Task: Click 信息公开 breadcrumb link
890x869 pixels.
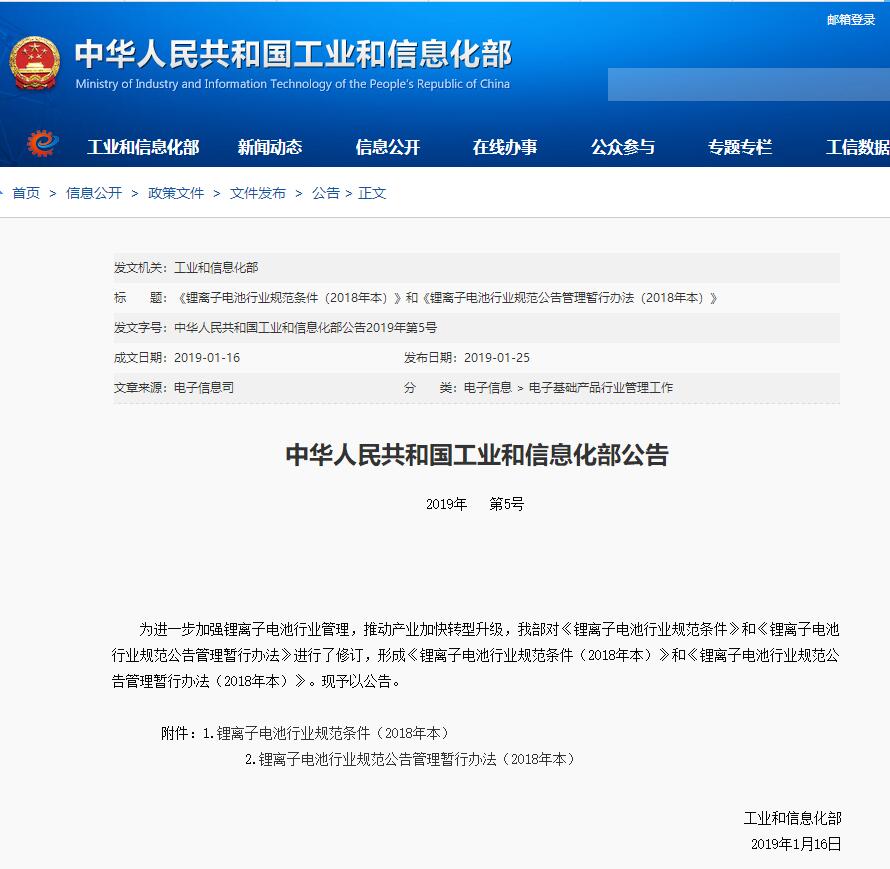Action: tap(94, 193)
